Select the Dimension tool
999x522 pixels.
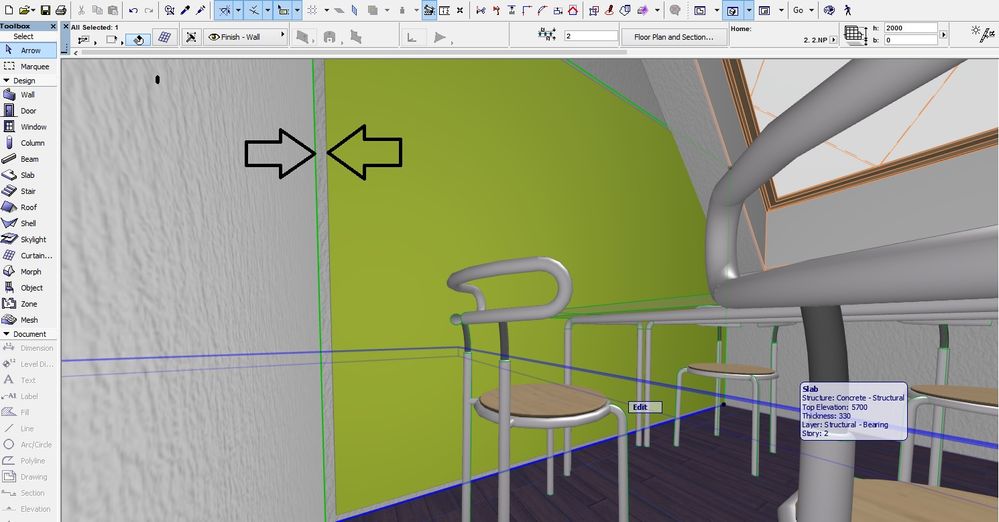[x=28, y=348]
